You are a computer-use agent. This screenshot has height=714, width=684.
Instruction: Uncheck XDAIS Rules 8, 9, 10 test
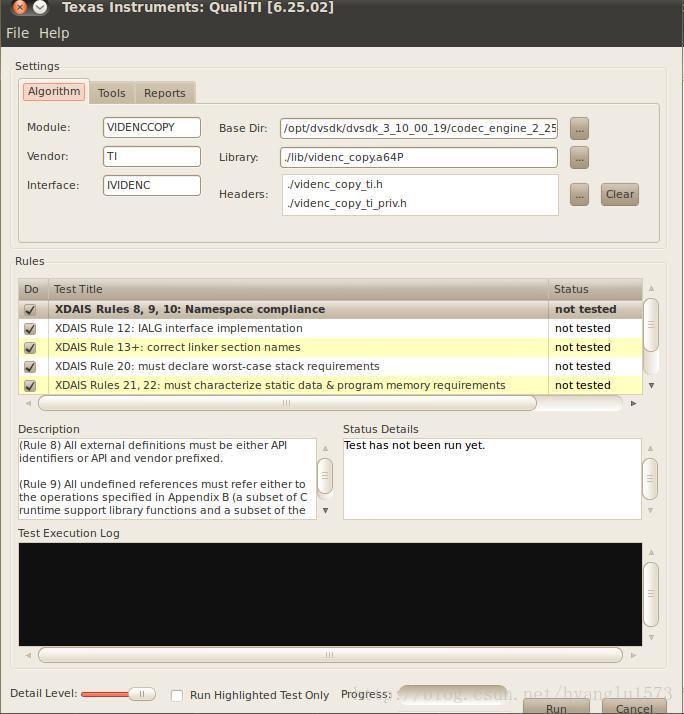(30, 310)
